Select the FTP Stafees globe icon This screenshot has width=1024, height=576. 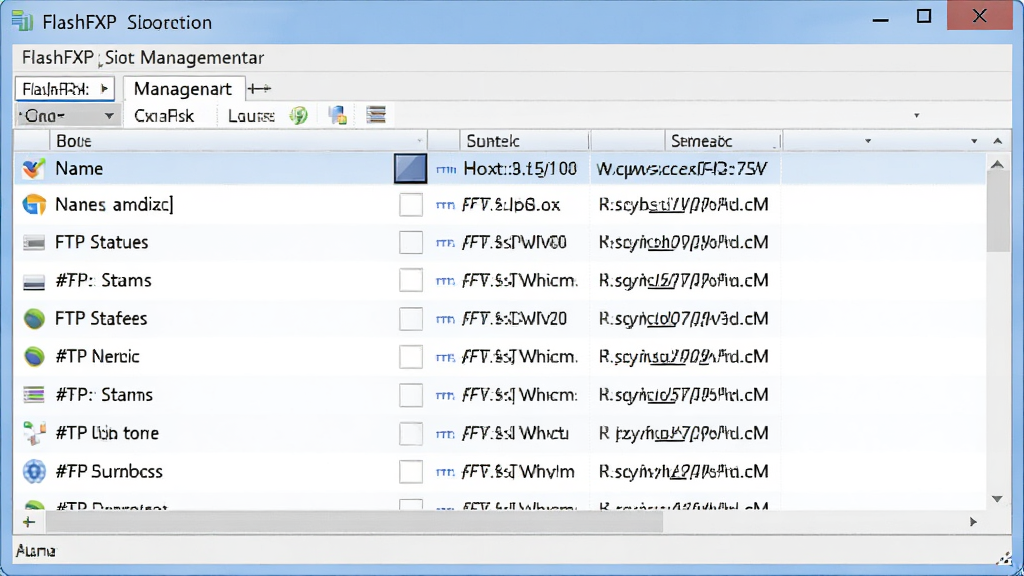click(x=34, y=319)
